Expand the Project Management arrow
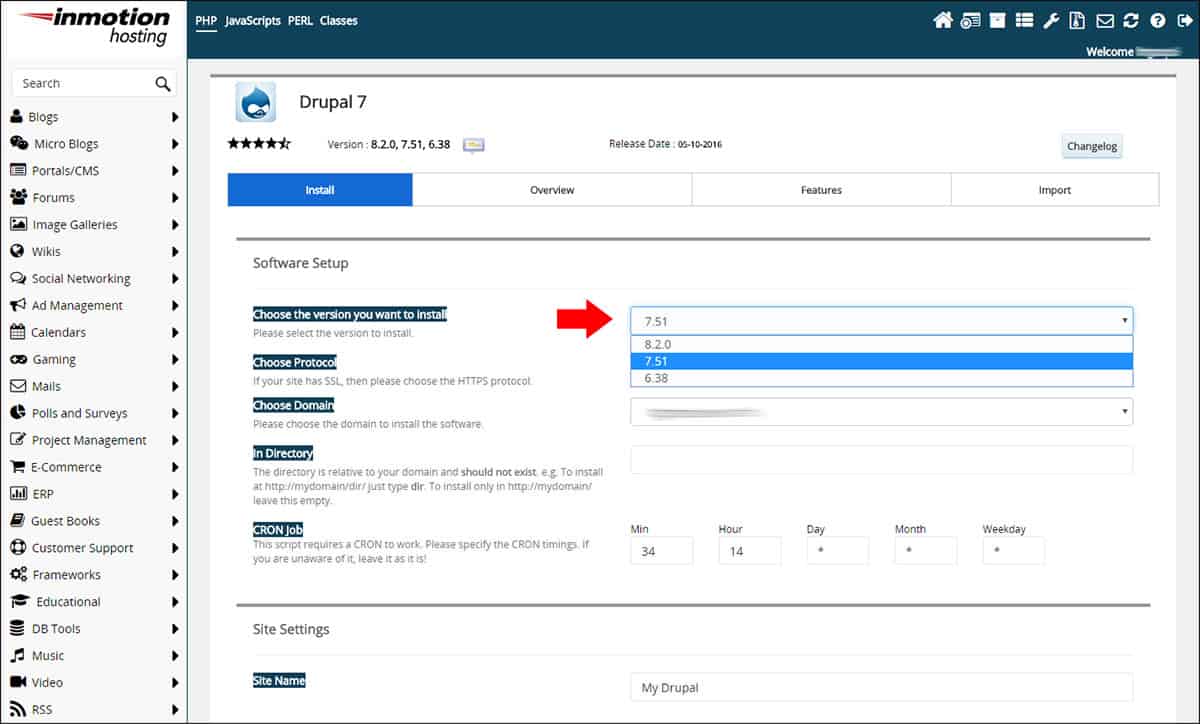Screen dimensions: 1200x724 [x=175, y=441]
